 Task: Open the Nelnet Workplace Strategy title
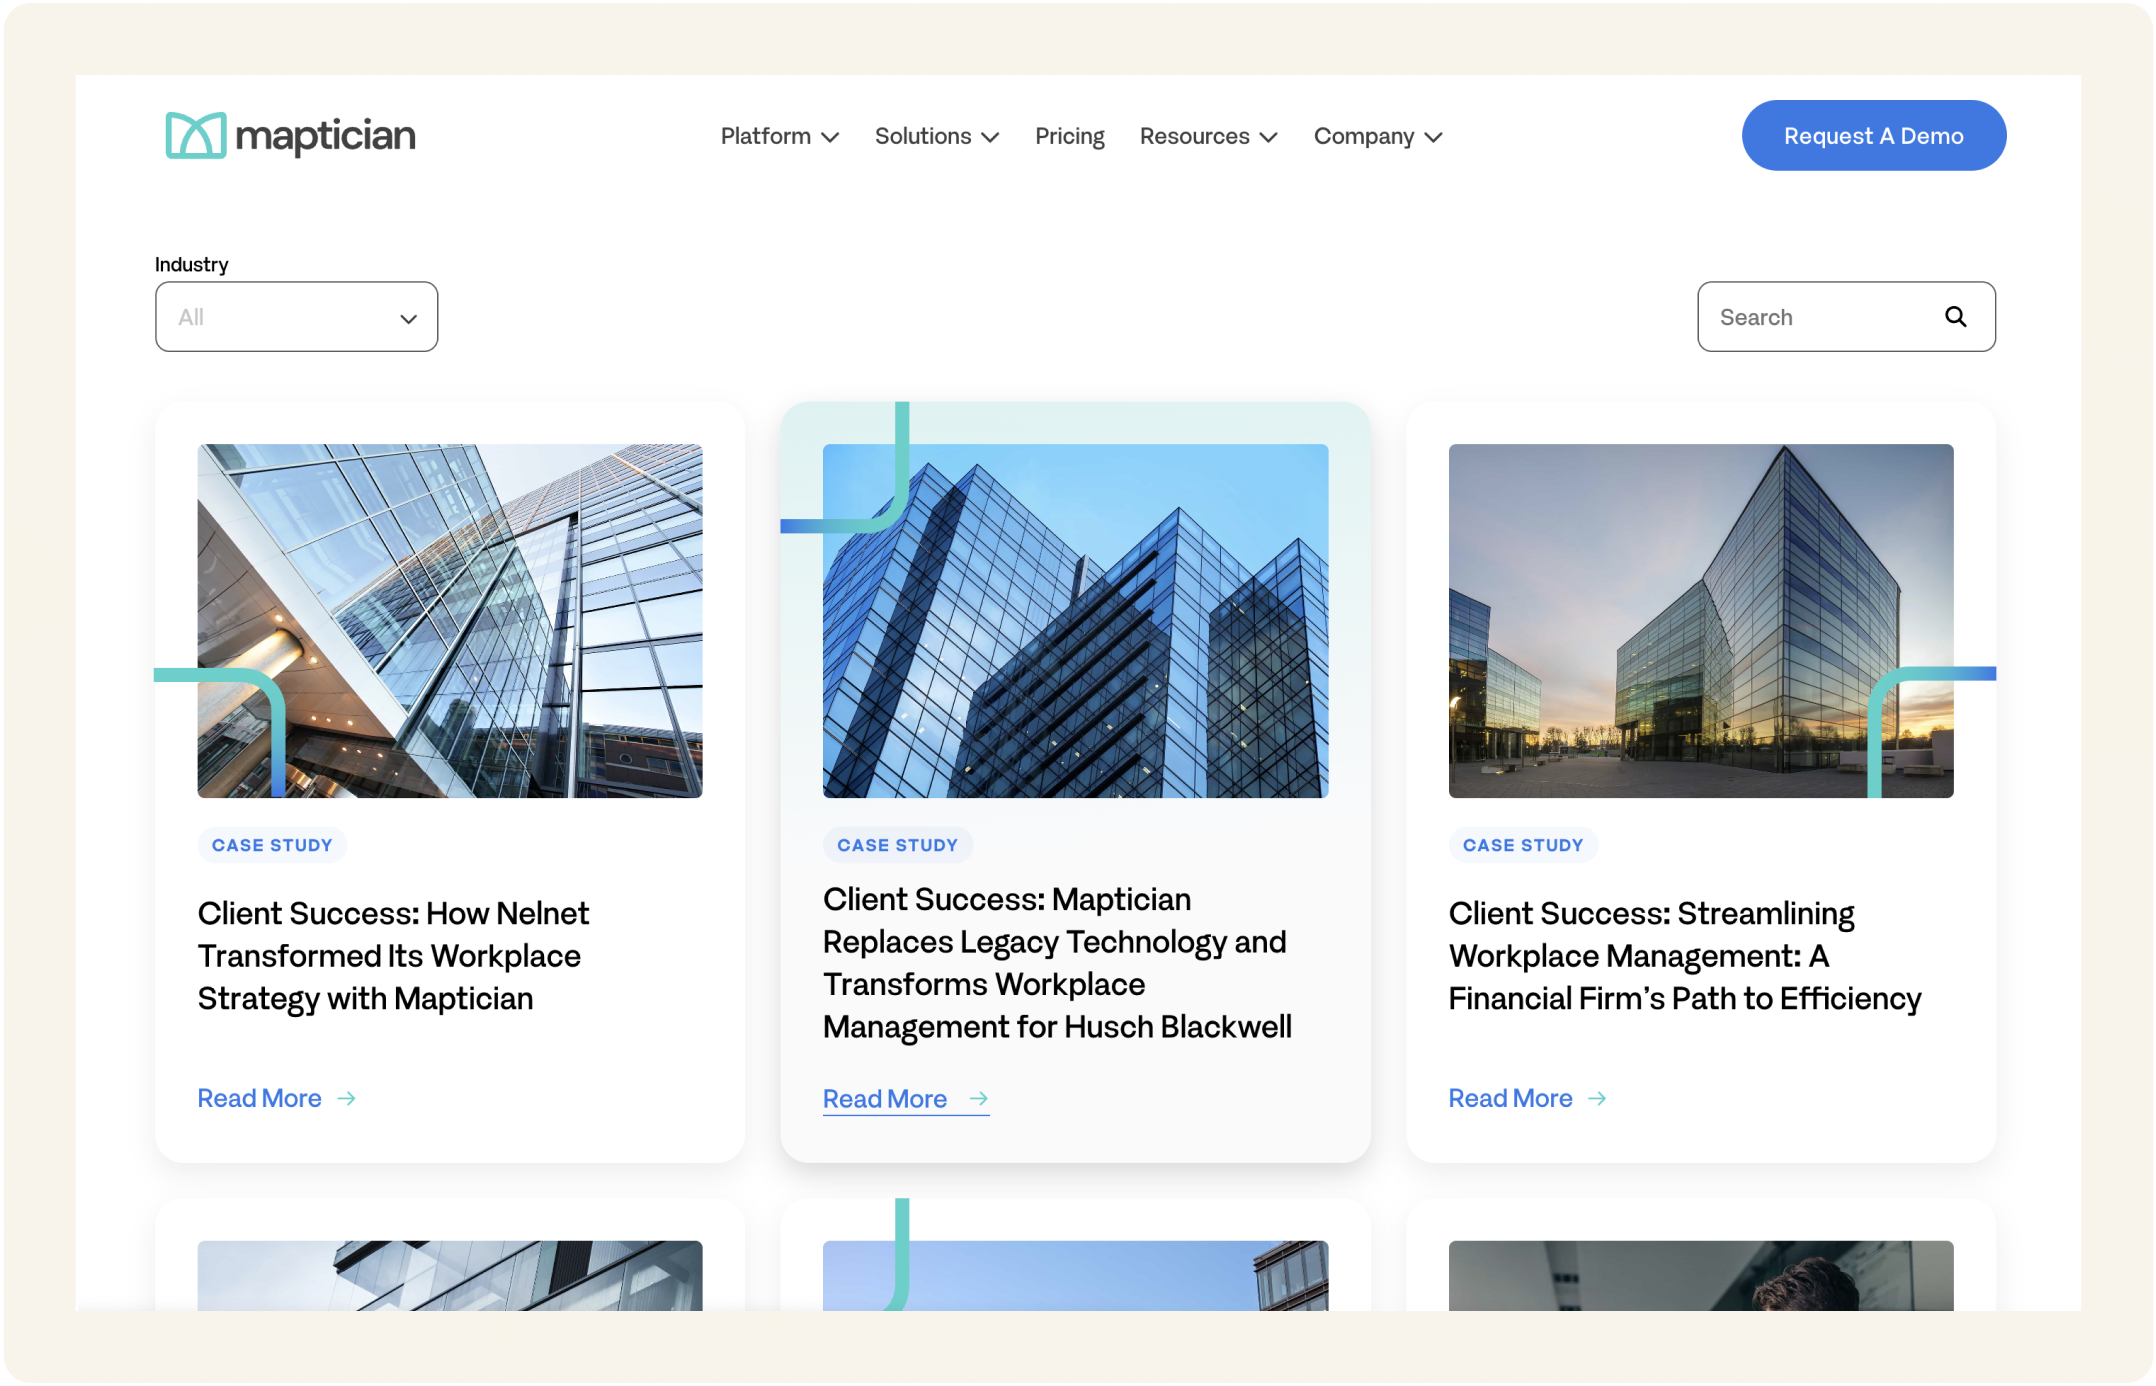click(x=393, y=955)
